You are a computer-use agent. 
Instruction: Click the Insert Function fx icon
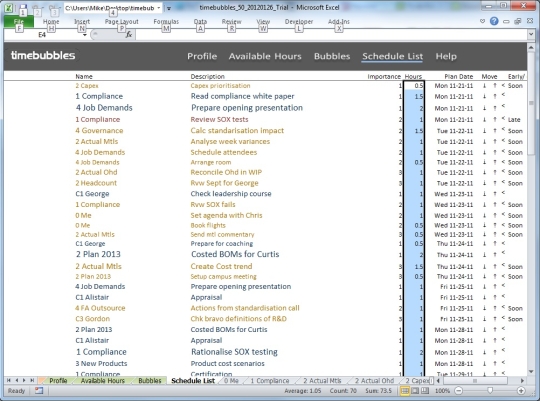(129, 34)
